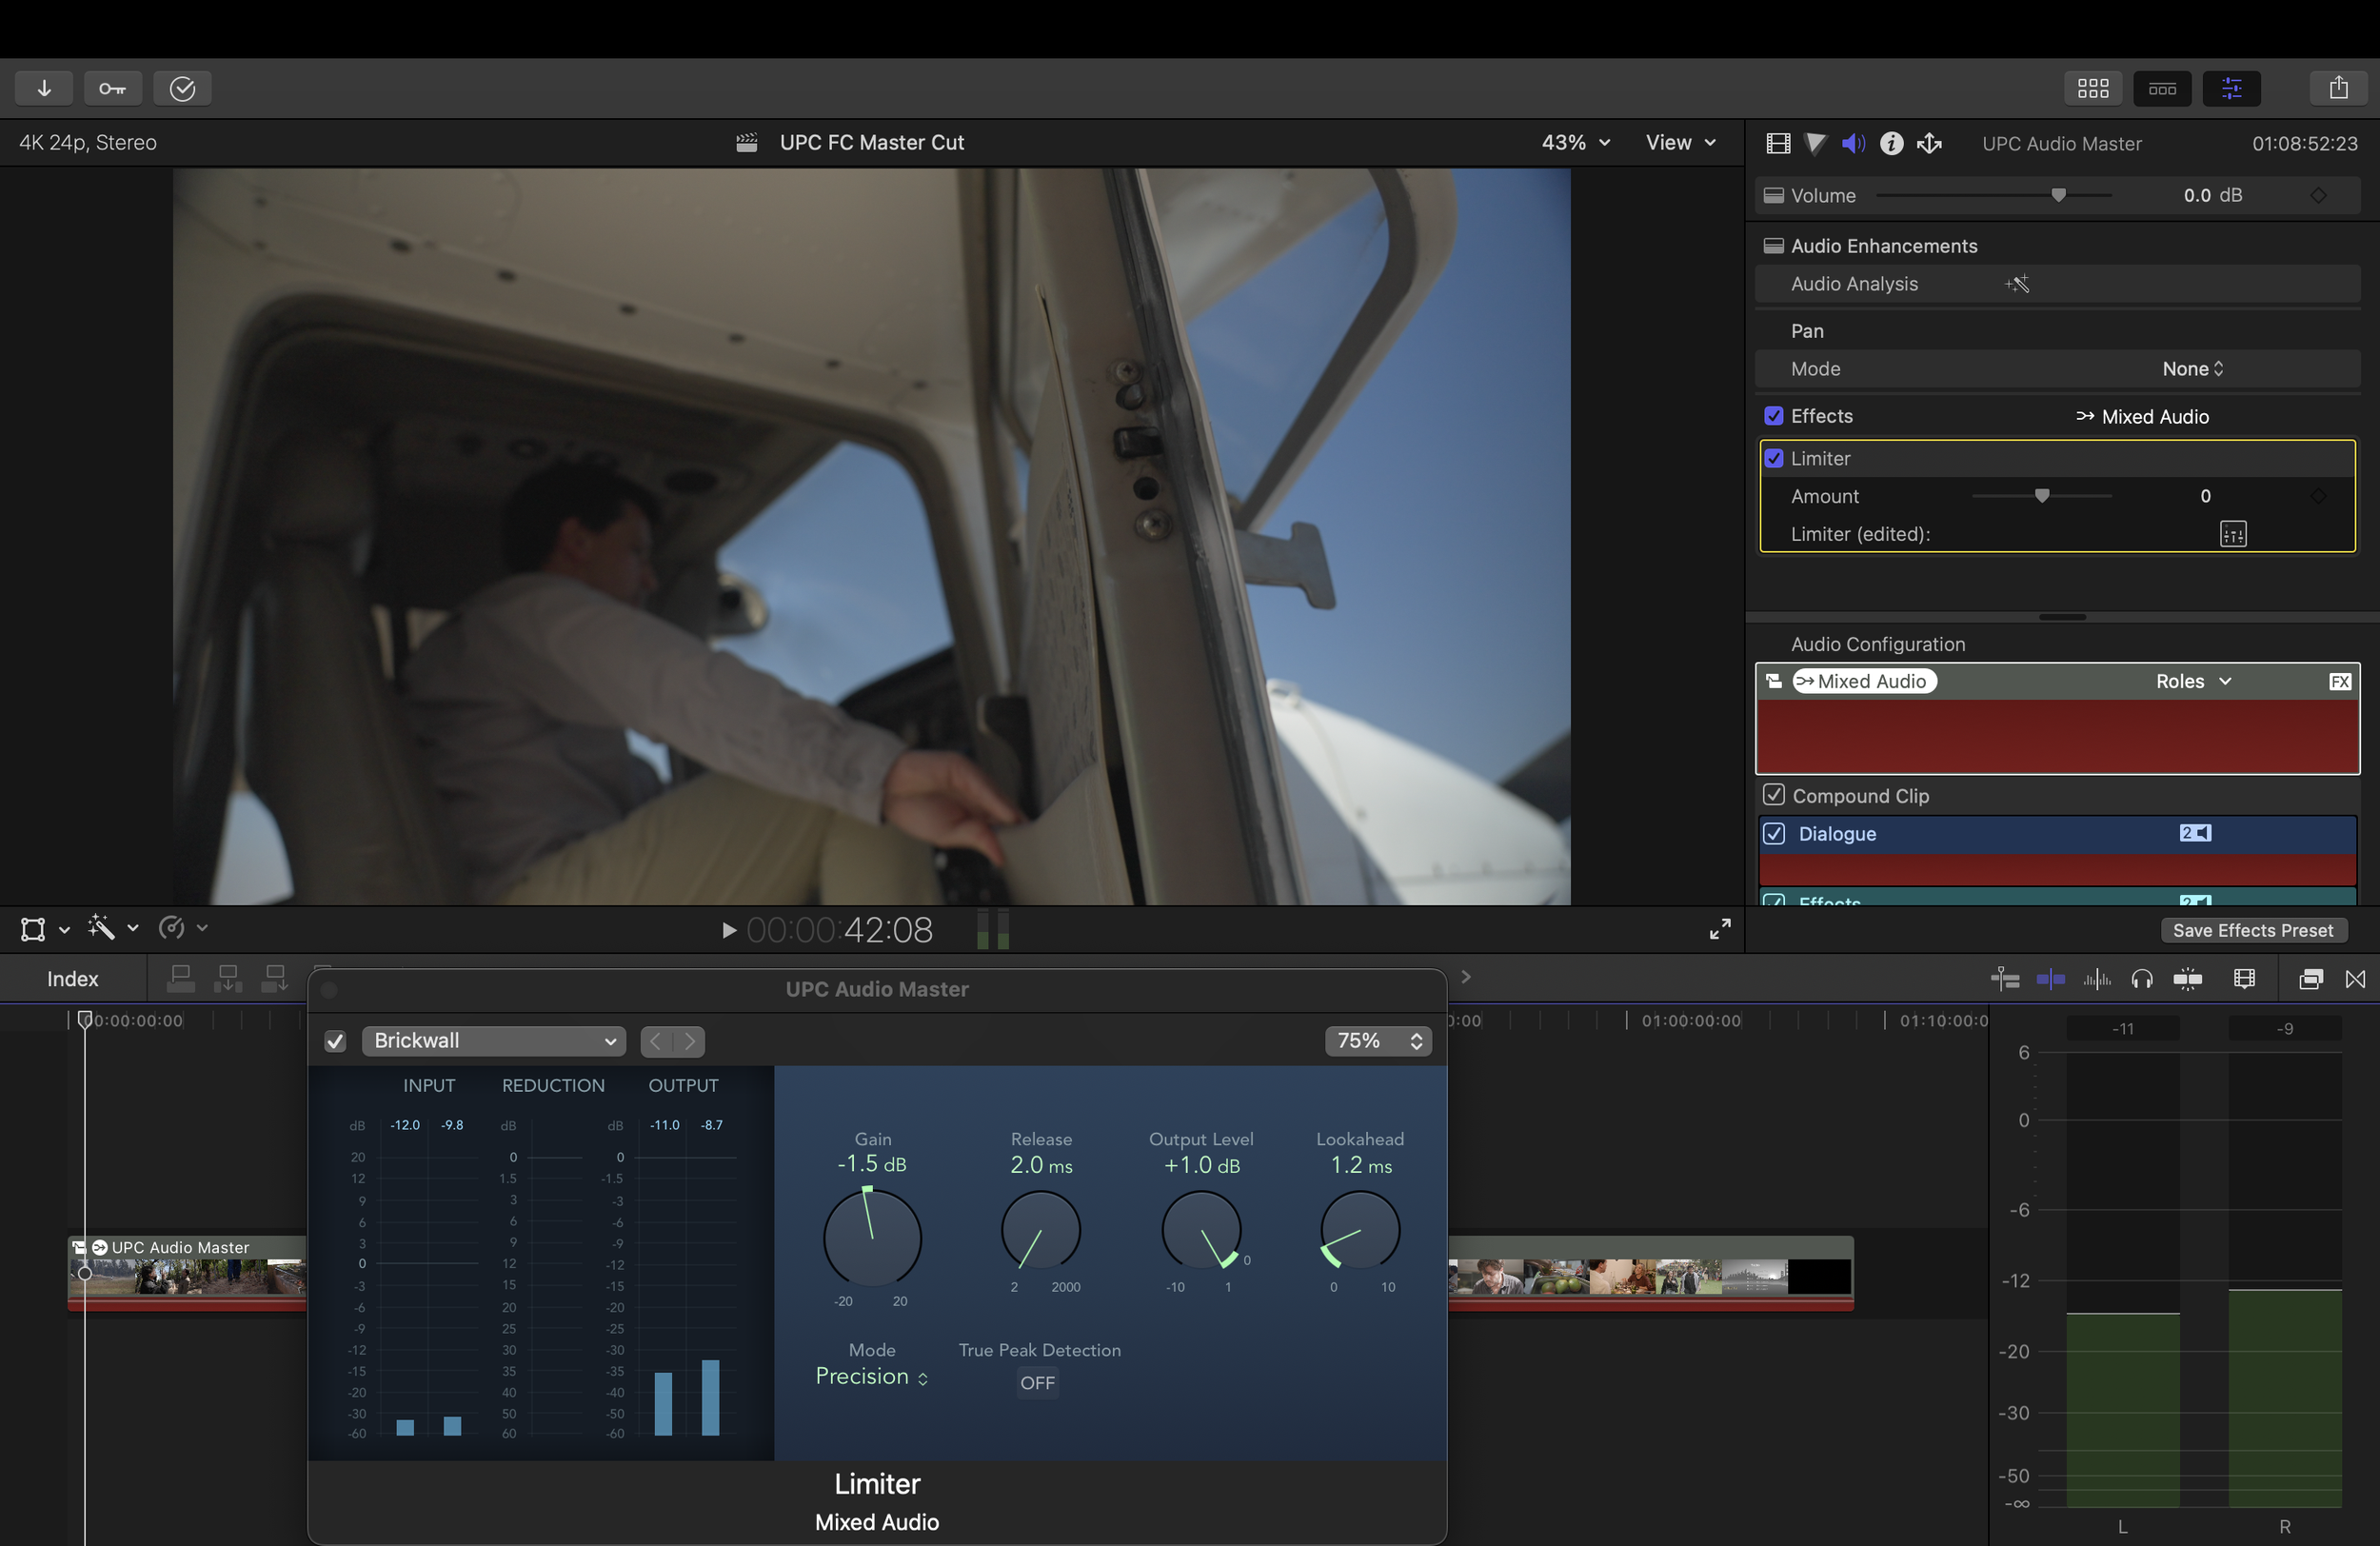Image resolution: width=2380 pixels, height=1546 pixels.
Task: Open viewer zoom 43% dropdown
Action: tap(1575, 142)
